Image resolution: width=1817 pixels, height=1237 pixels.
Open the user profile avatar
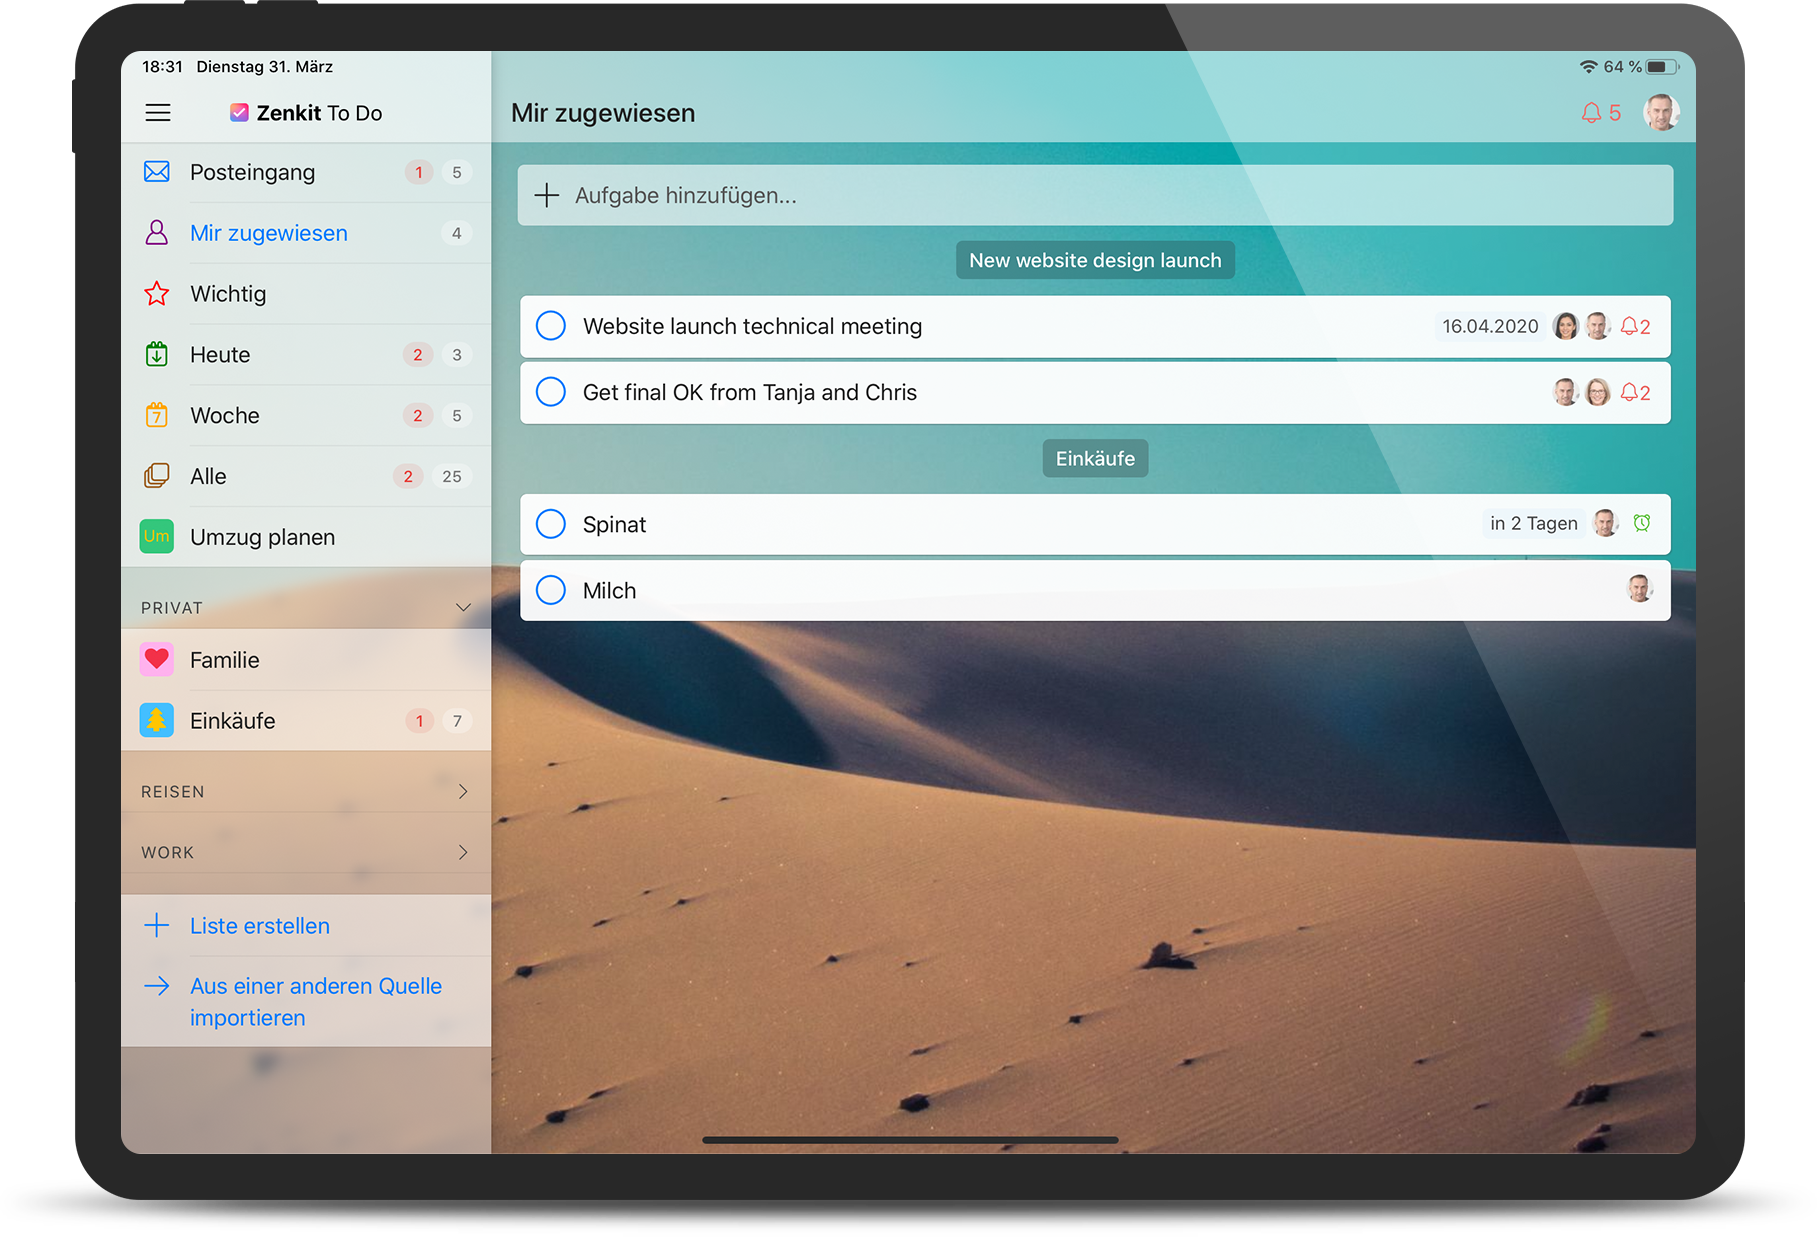(1661, 112)
